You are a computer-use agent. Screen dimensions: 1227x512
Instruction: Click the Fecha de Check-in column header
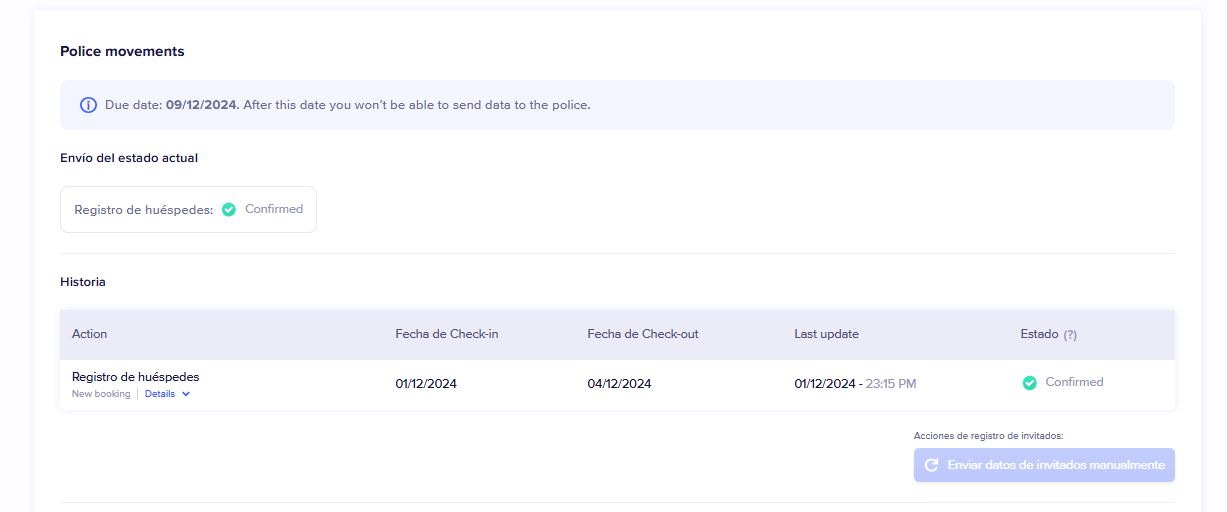tap(446, 334)
